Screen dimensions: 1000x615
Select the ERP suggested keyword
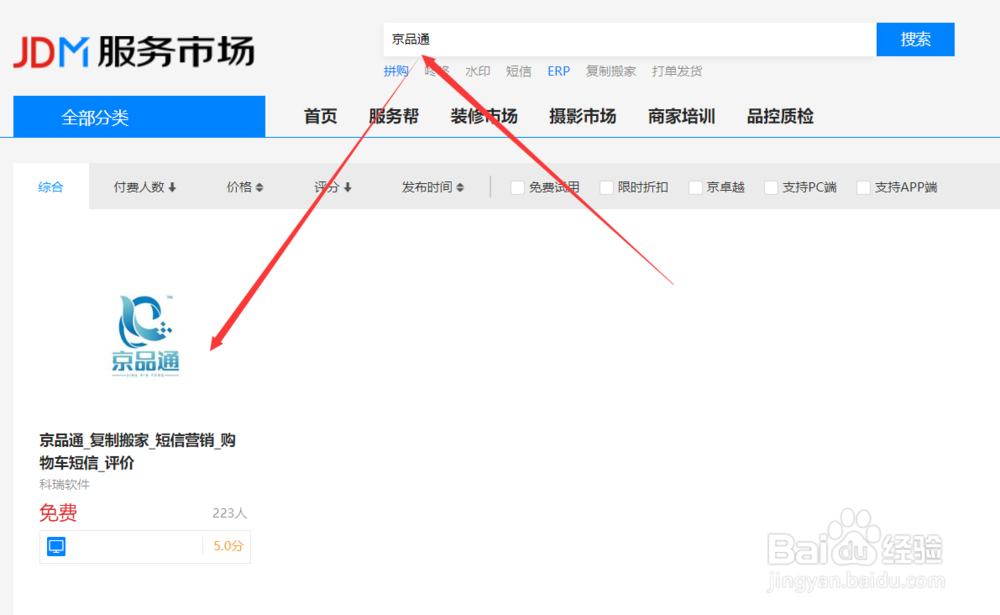559,71
